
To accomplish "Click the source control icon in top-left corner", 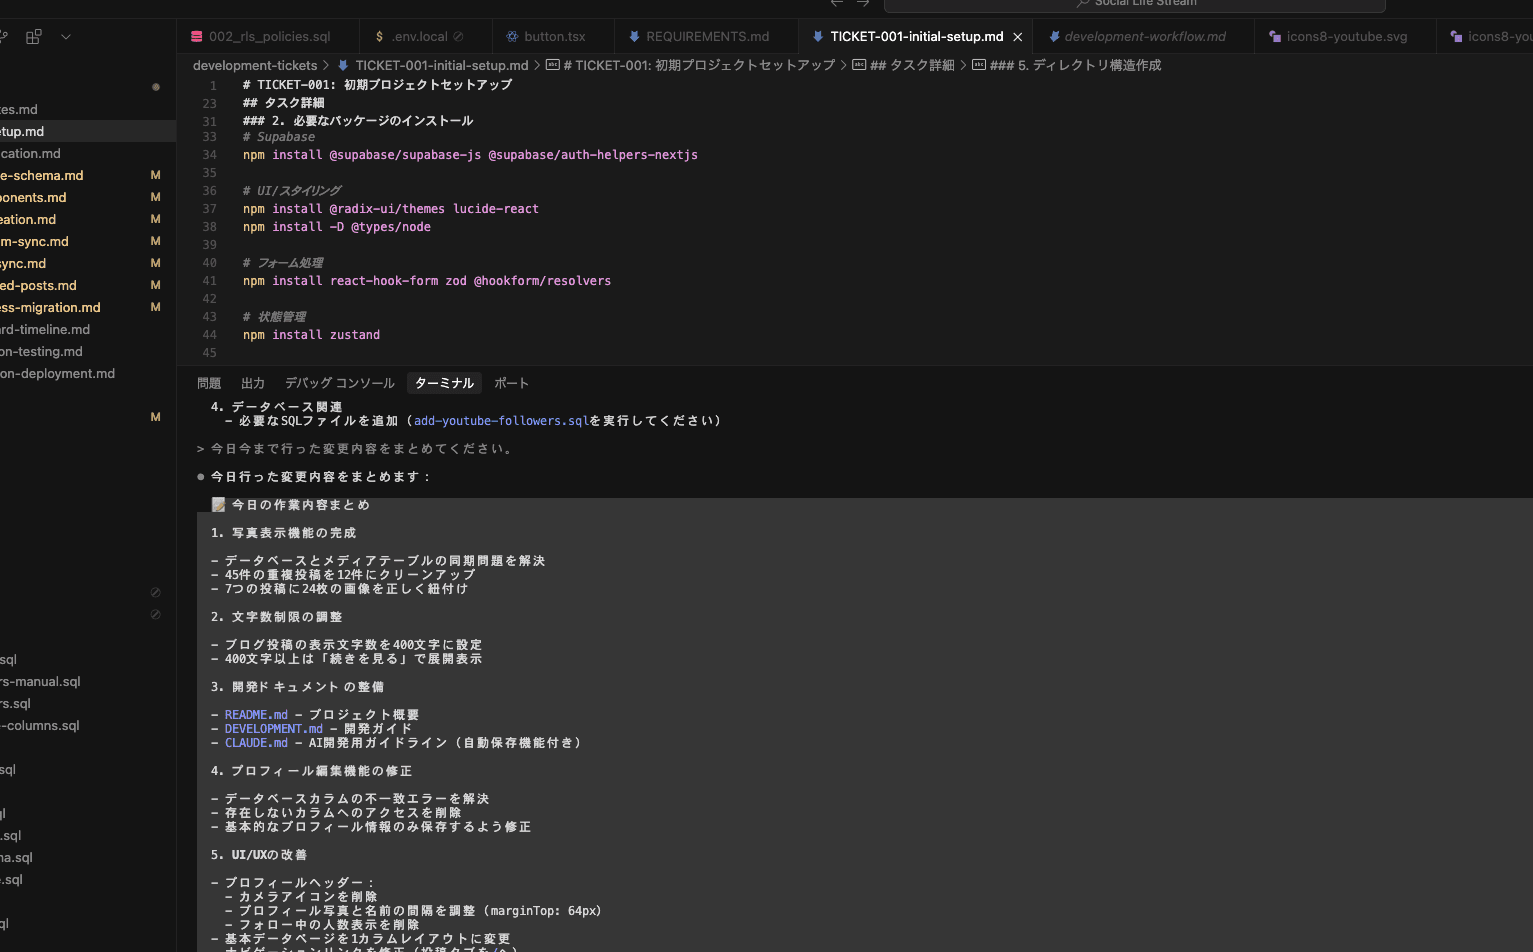I will [4, 36].
